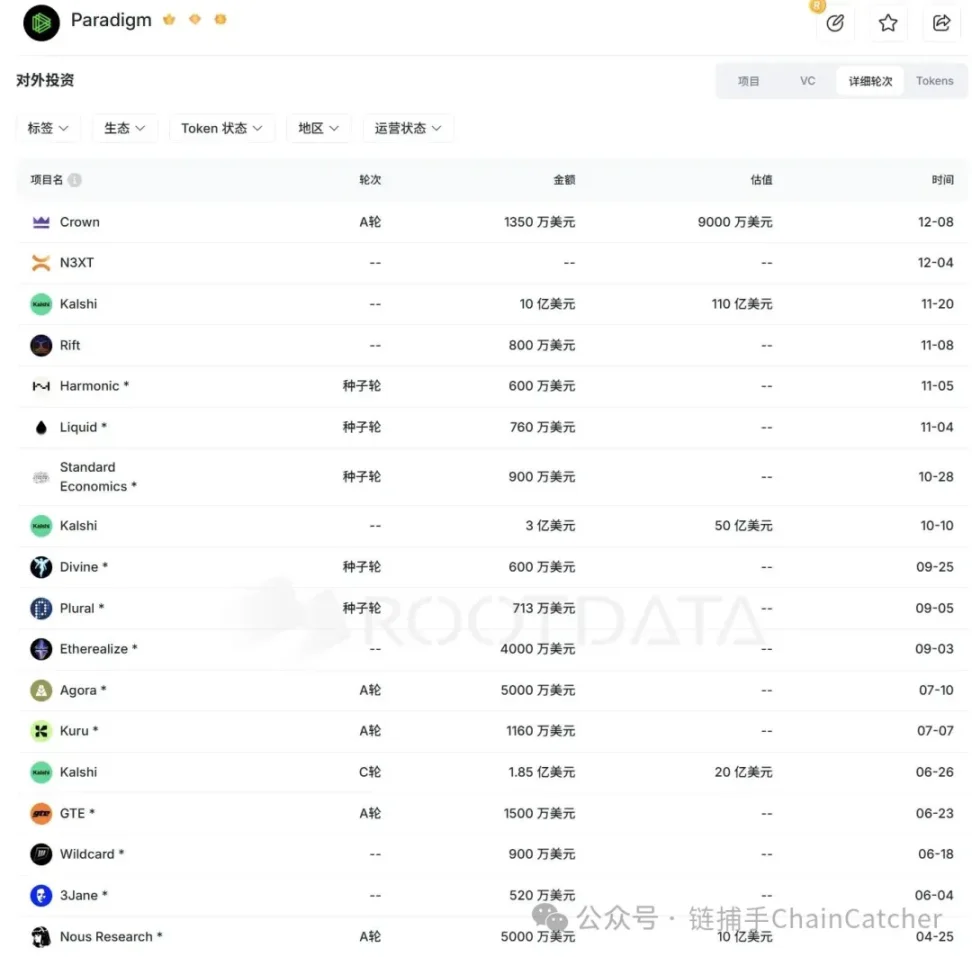Open the Token 状态 dropdown
Viewport: 972px width, 957px height.
(x=222, y=128)
